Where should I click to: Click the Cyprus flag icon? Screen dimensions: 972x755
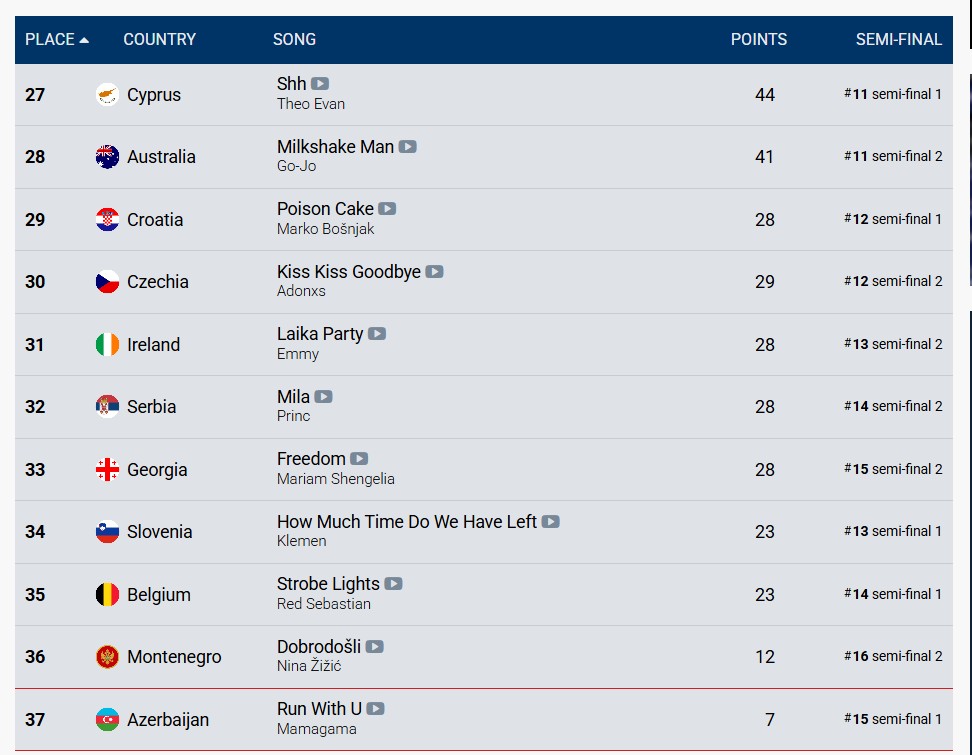pos(107,95)
